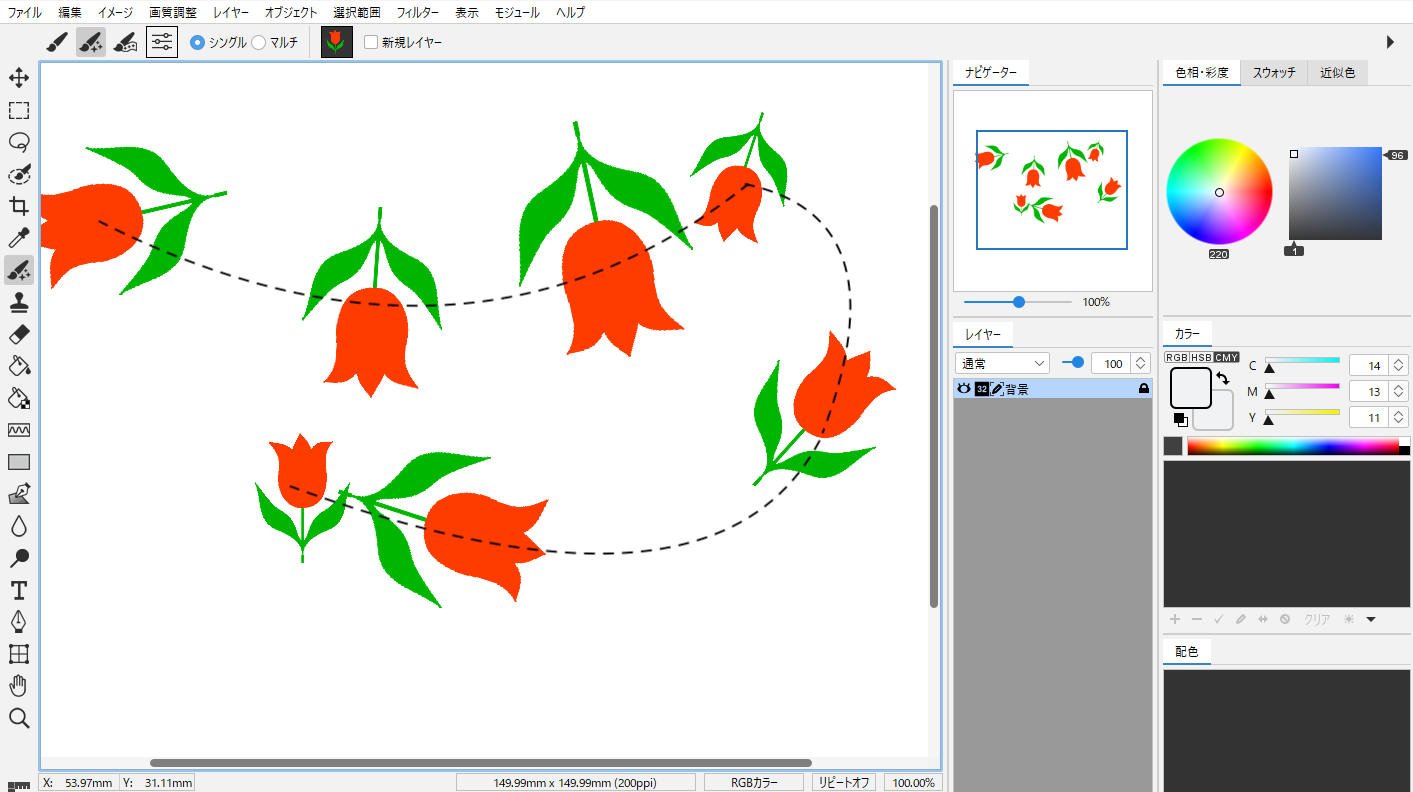Image resolution: width=1413 pixels, height=792 pixels.
Task: Select the Zoom magnifier tool
Action: 19,718
